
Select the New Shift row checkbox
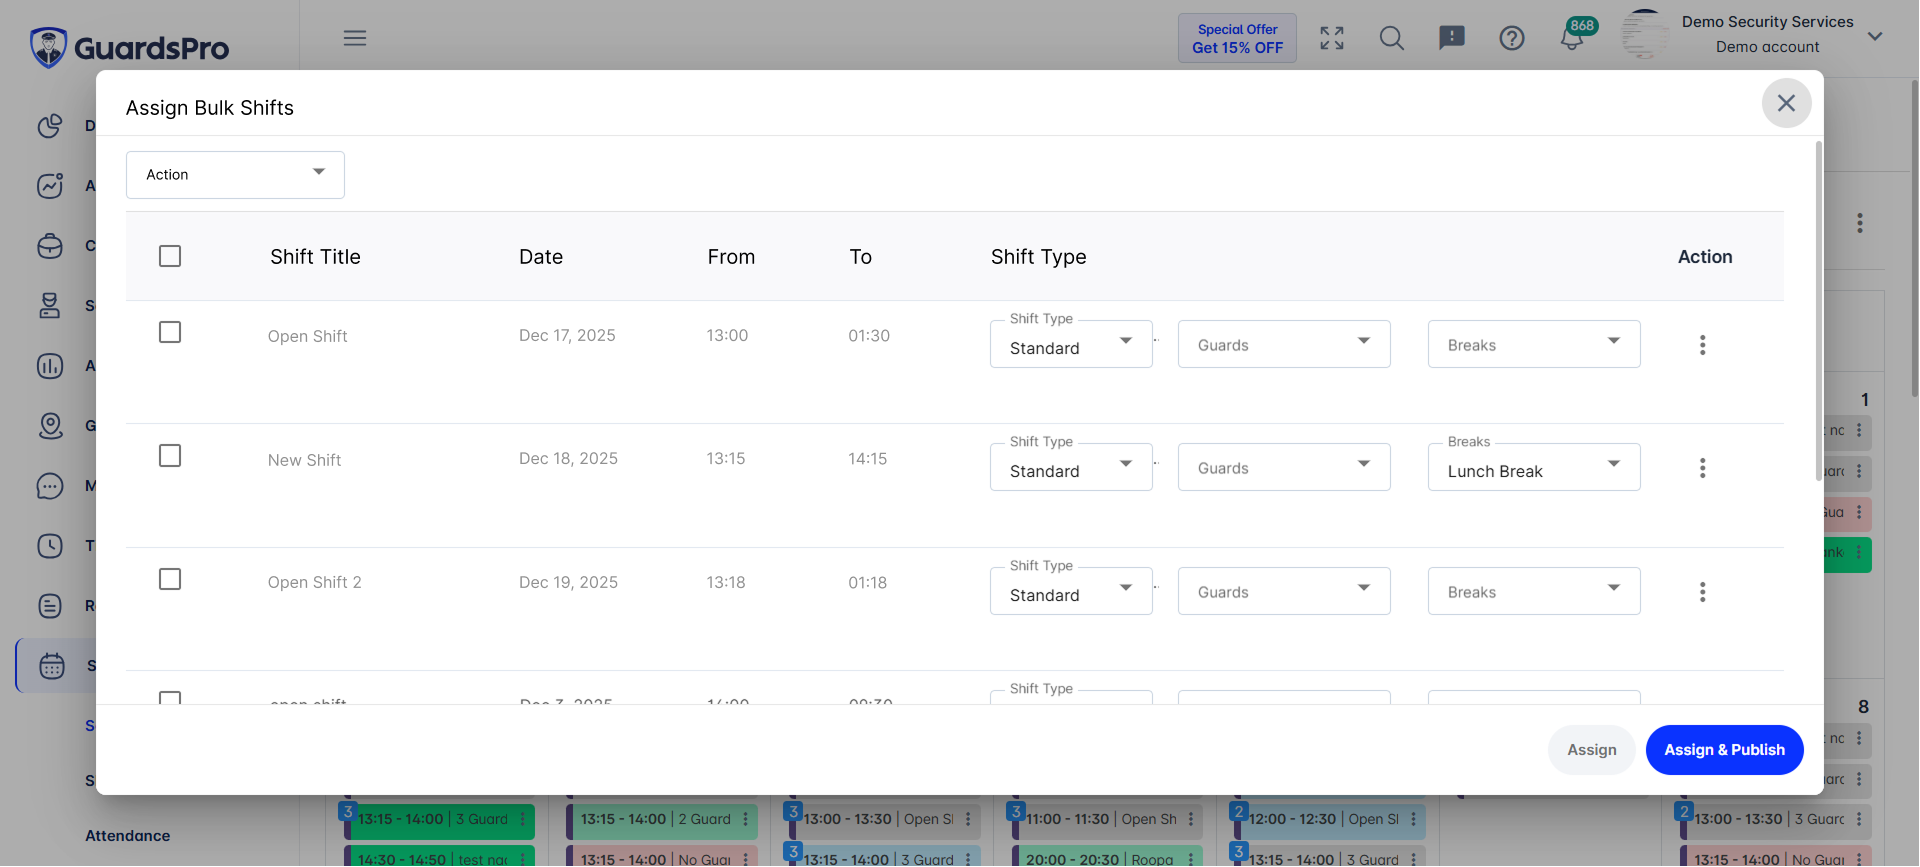[170, 456]
